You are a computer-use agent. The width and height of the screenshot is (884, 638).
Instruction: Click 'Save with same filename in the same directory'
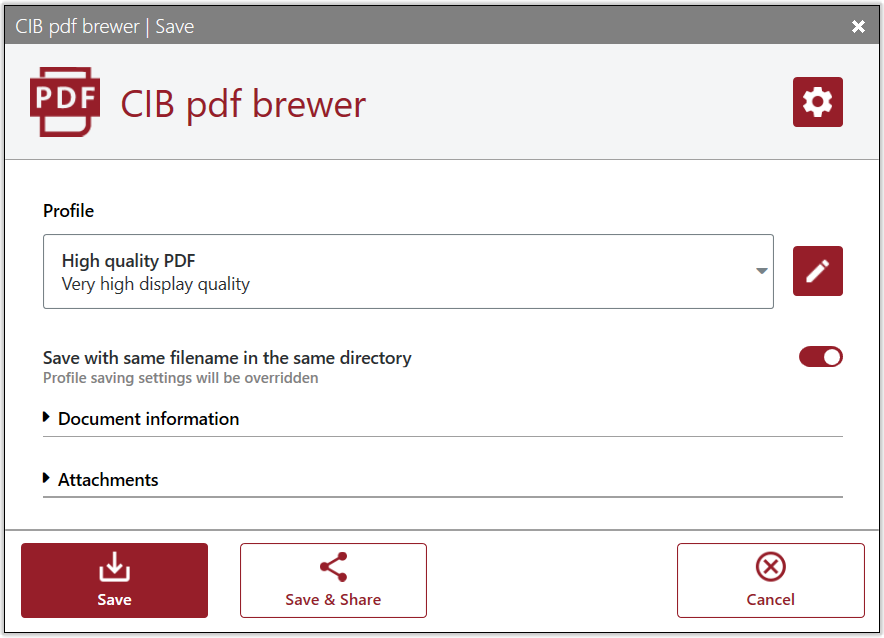click(x=227, y=358)
